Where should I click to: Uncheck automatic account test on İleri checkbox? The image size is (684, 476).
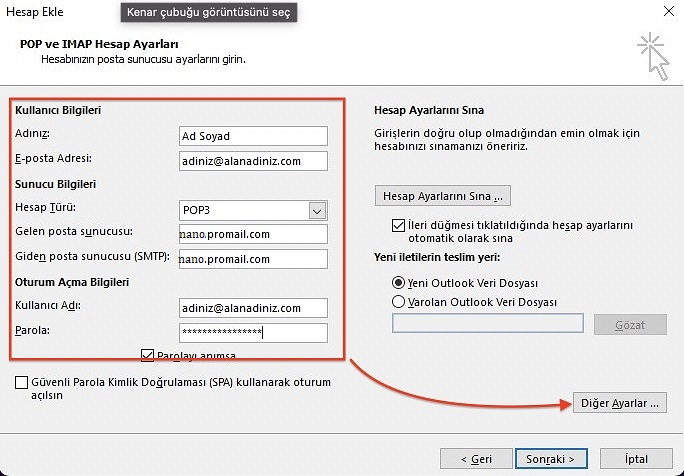[398, 226]
